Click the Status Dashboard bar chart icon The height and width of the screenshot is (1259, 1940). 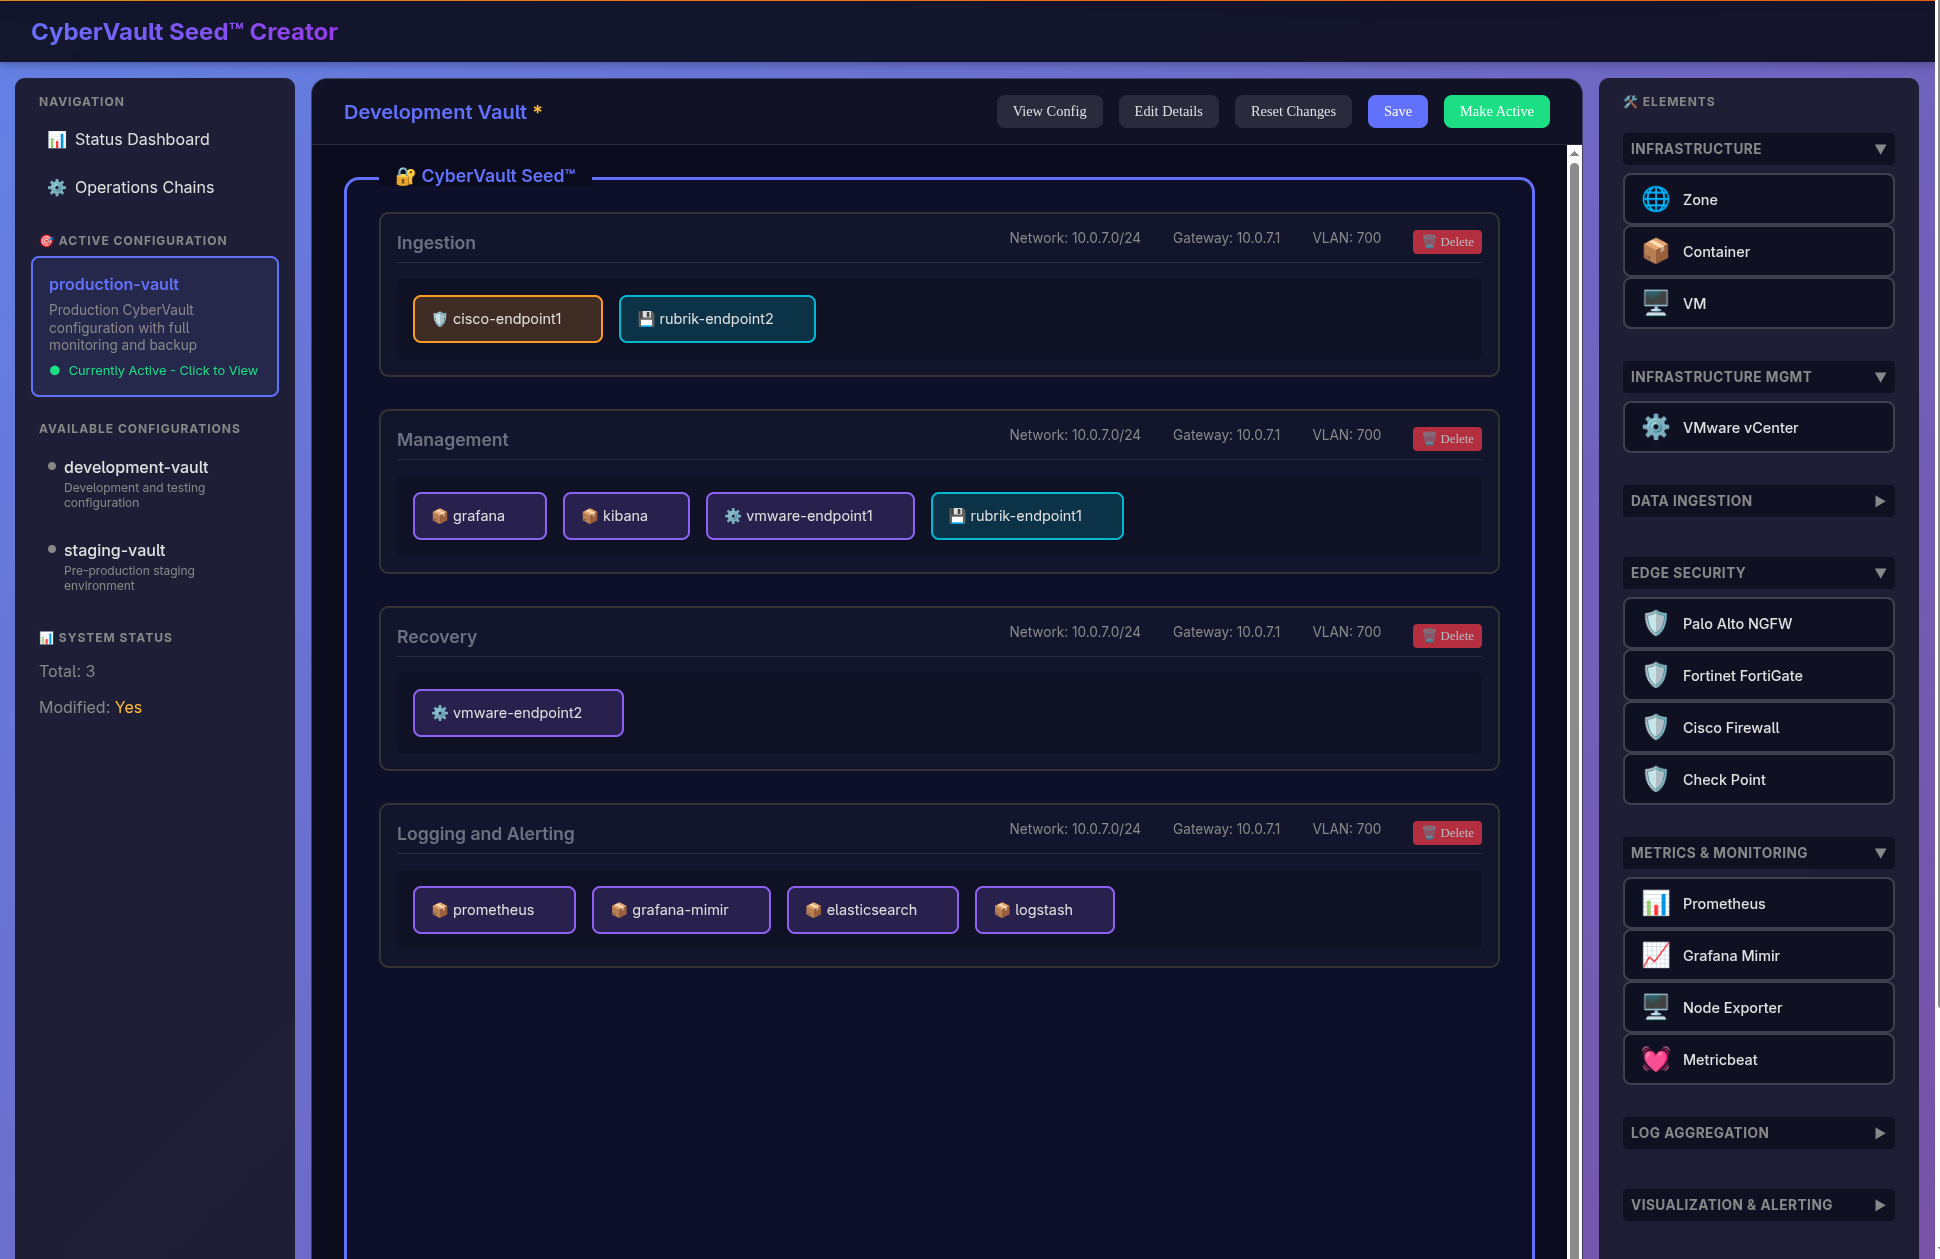(x=57, y=140)
